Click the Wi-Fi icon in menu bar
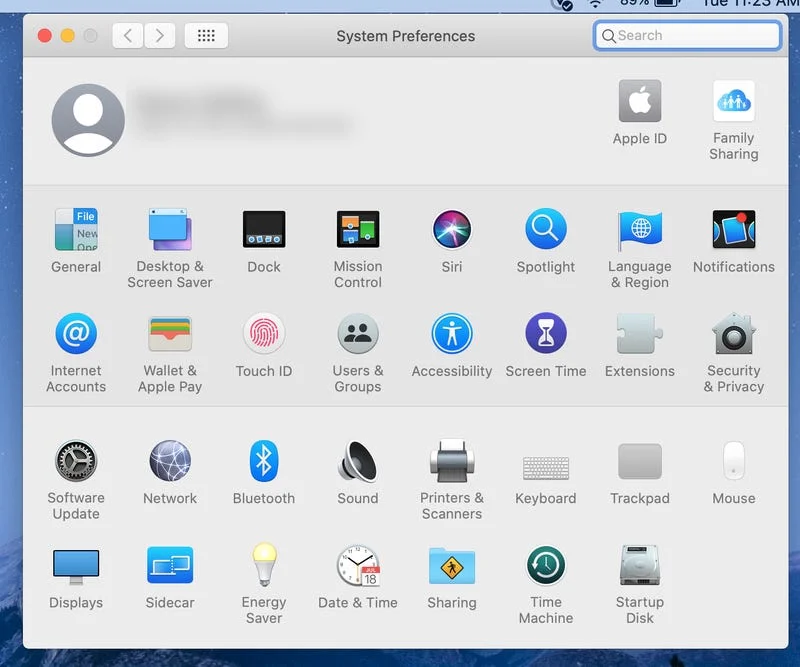The height and width of the screenshot is (667, 800). pyautogui.click(x=595, y=4)
